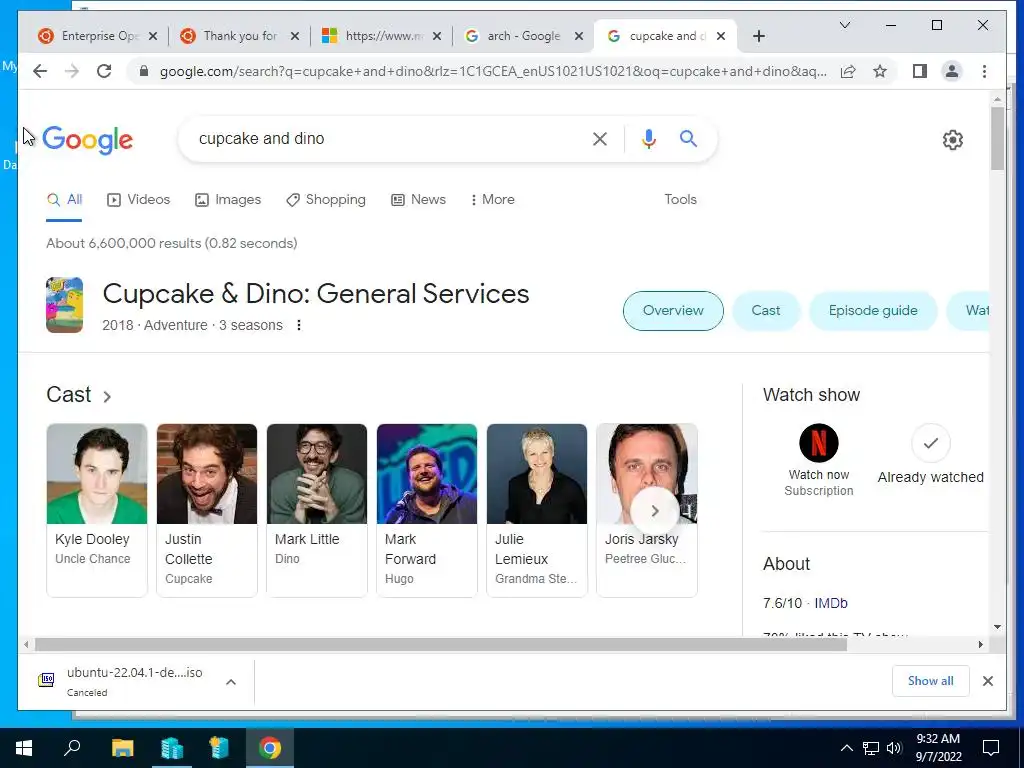This screenshot has width=1024, height=768.
Task: Open Windows Start menu
Action: [24, 748]
